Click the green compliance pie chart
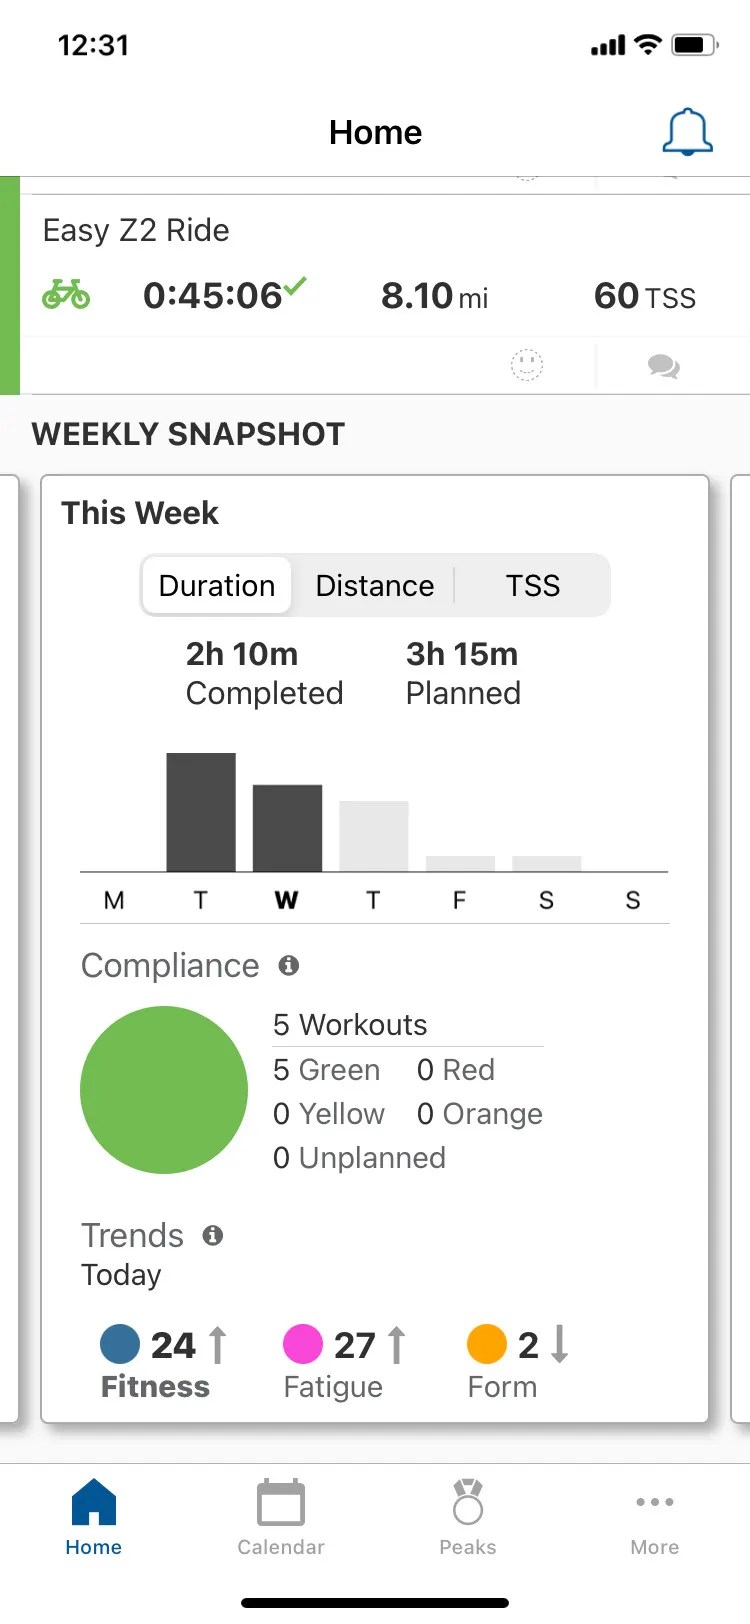 (164, 1089)
